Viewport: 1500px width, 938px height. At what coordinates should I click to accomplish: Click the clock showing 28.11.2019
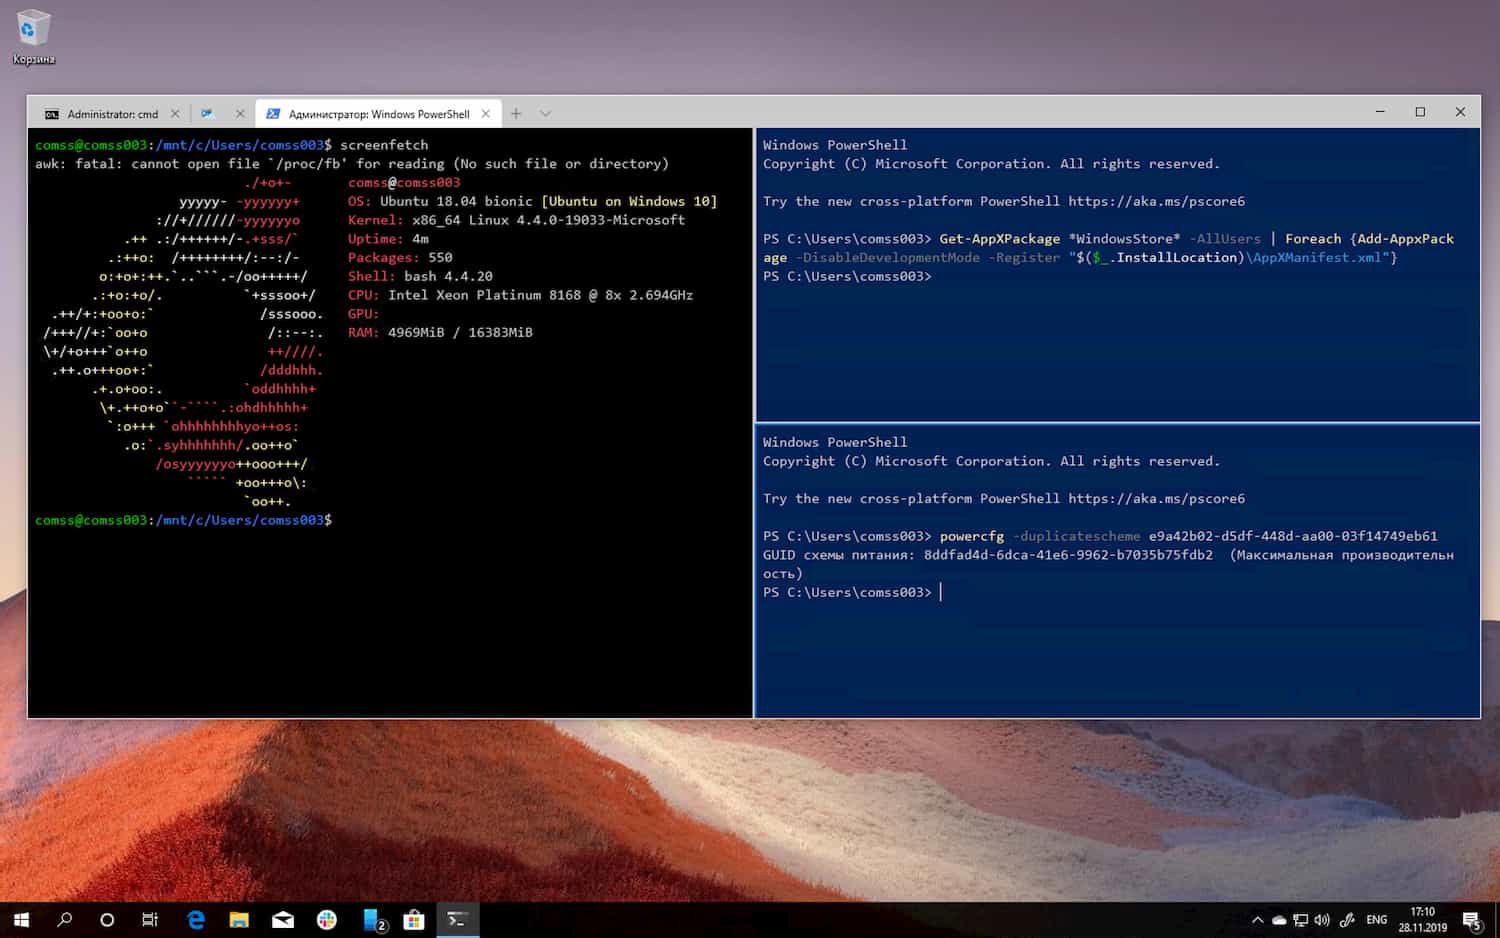click(1423, 919)
